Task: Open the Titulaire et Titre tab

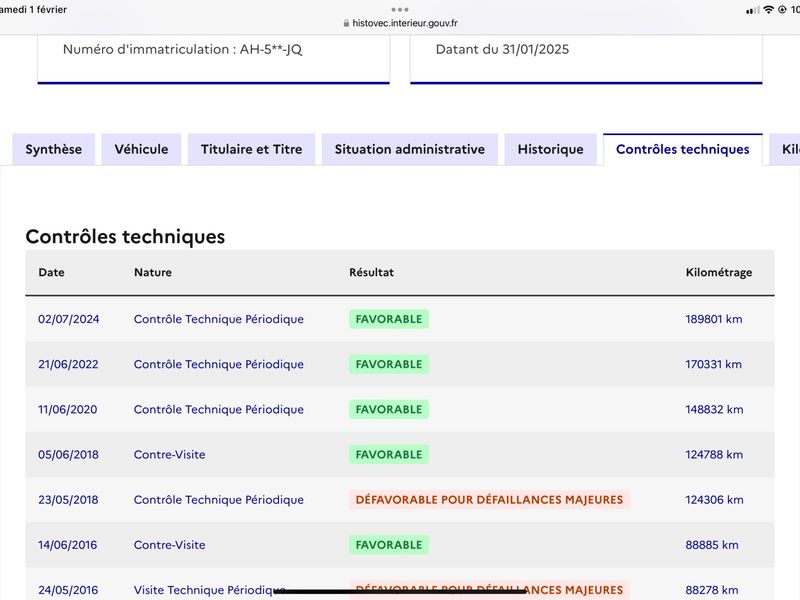Action: pyautogui.click(x=252, y=149)
